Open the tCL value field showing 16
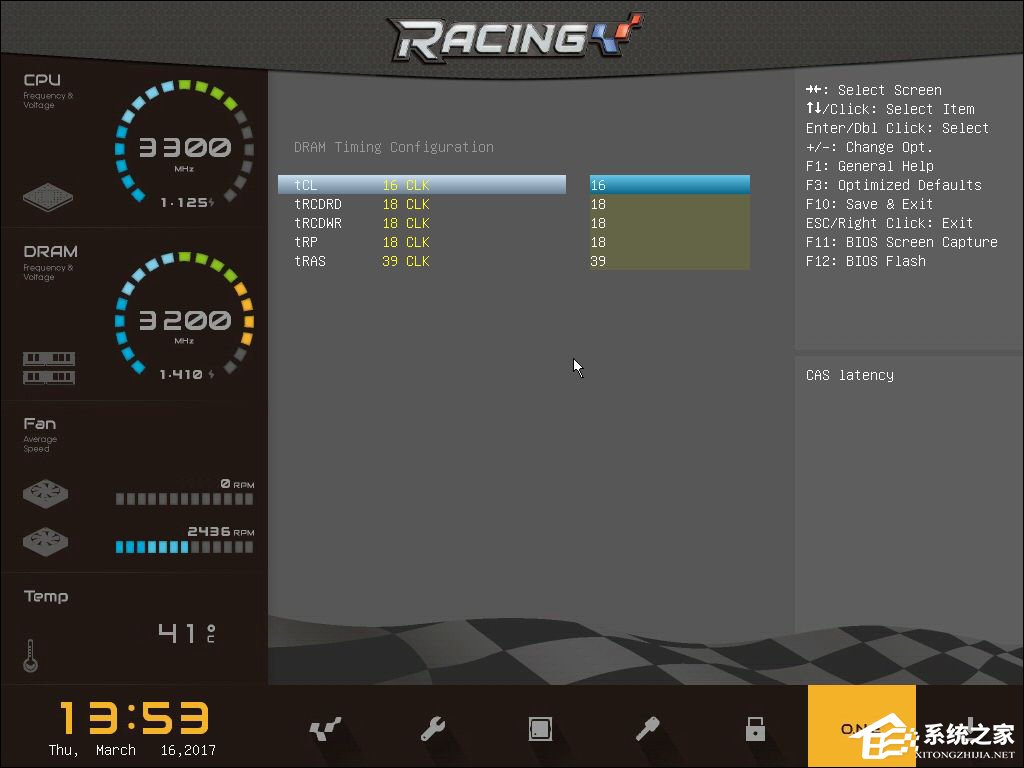Screen dimensions: 1024x768 [669, 185]
